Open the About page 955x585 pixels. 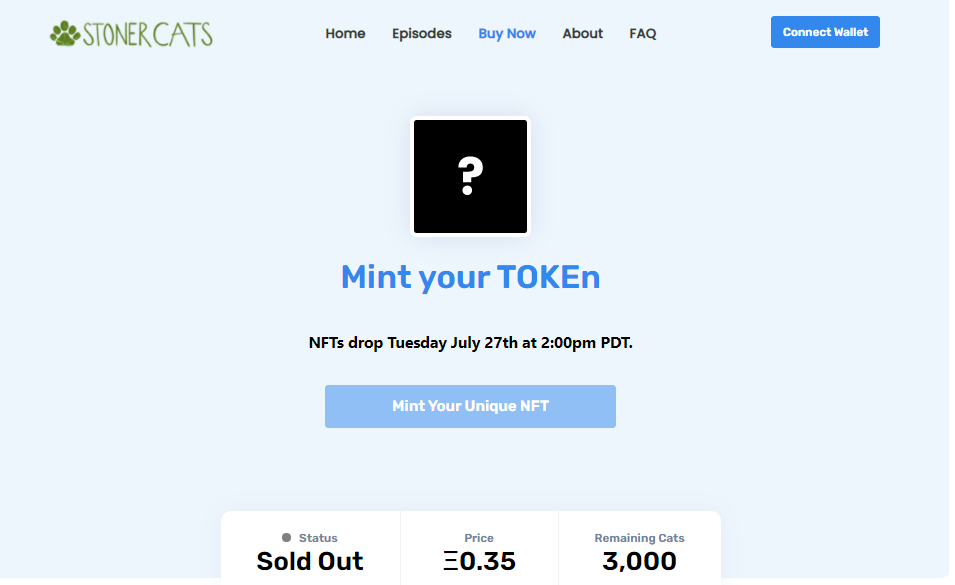pos(582,33)
